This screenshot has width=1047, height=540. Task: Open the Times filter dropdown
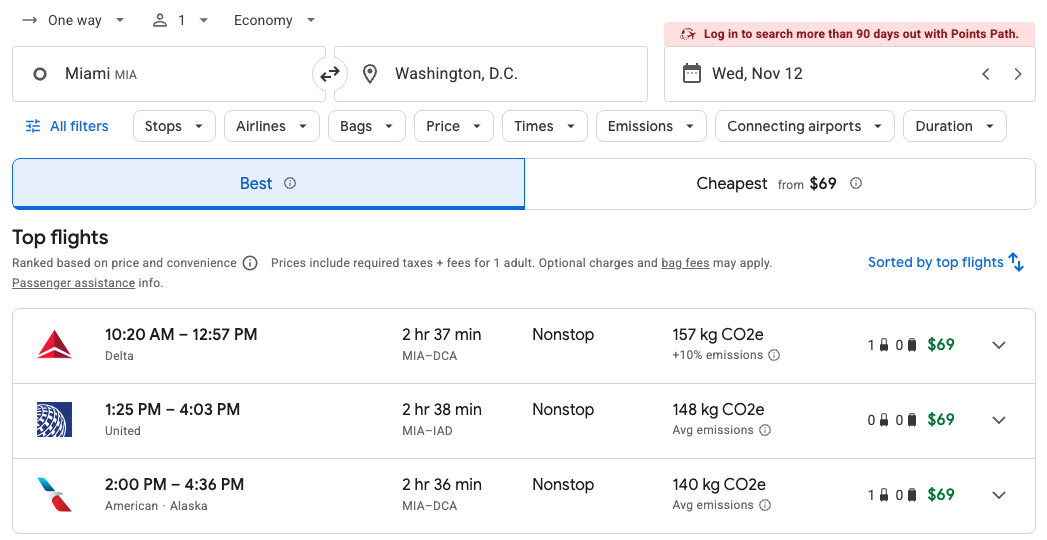click(545, 126)
